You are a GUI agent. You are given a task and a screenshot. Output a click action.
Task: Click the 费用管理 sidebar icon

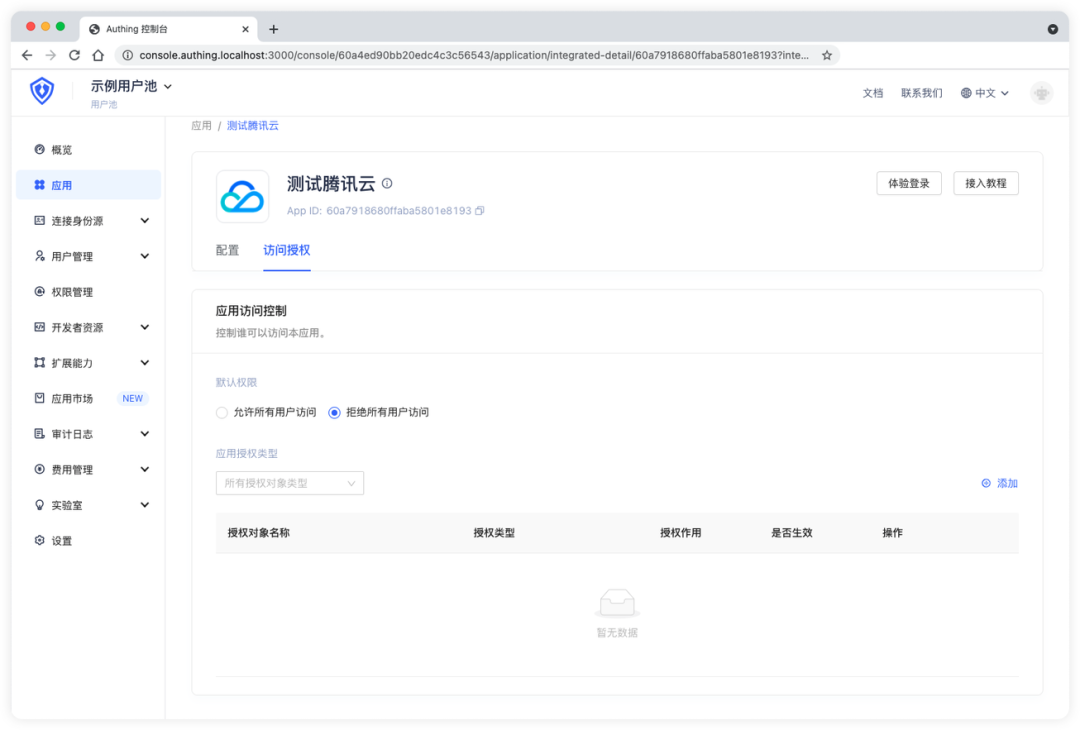(x=39, y=469)
